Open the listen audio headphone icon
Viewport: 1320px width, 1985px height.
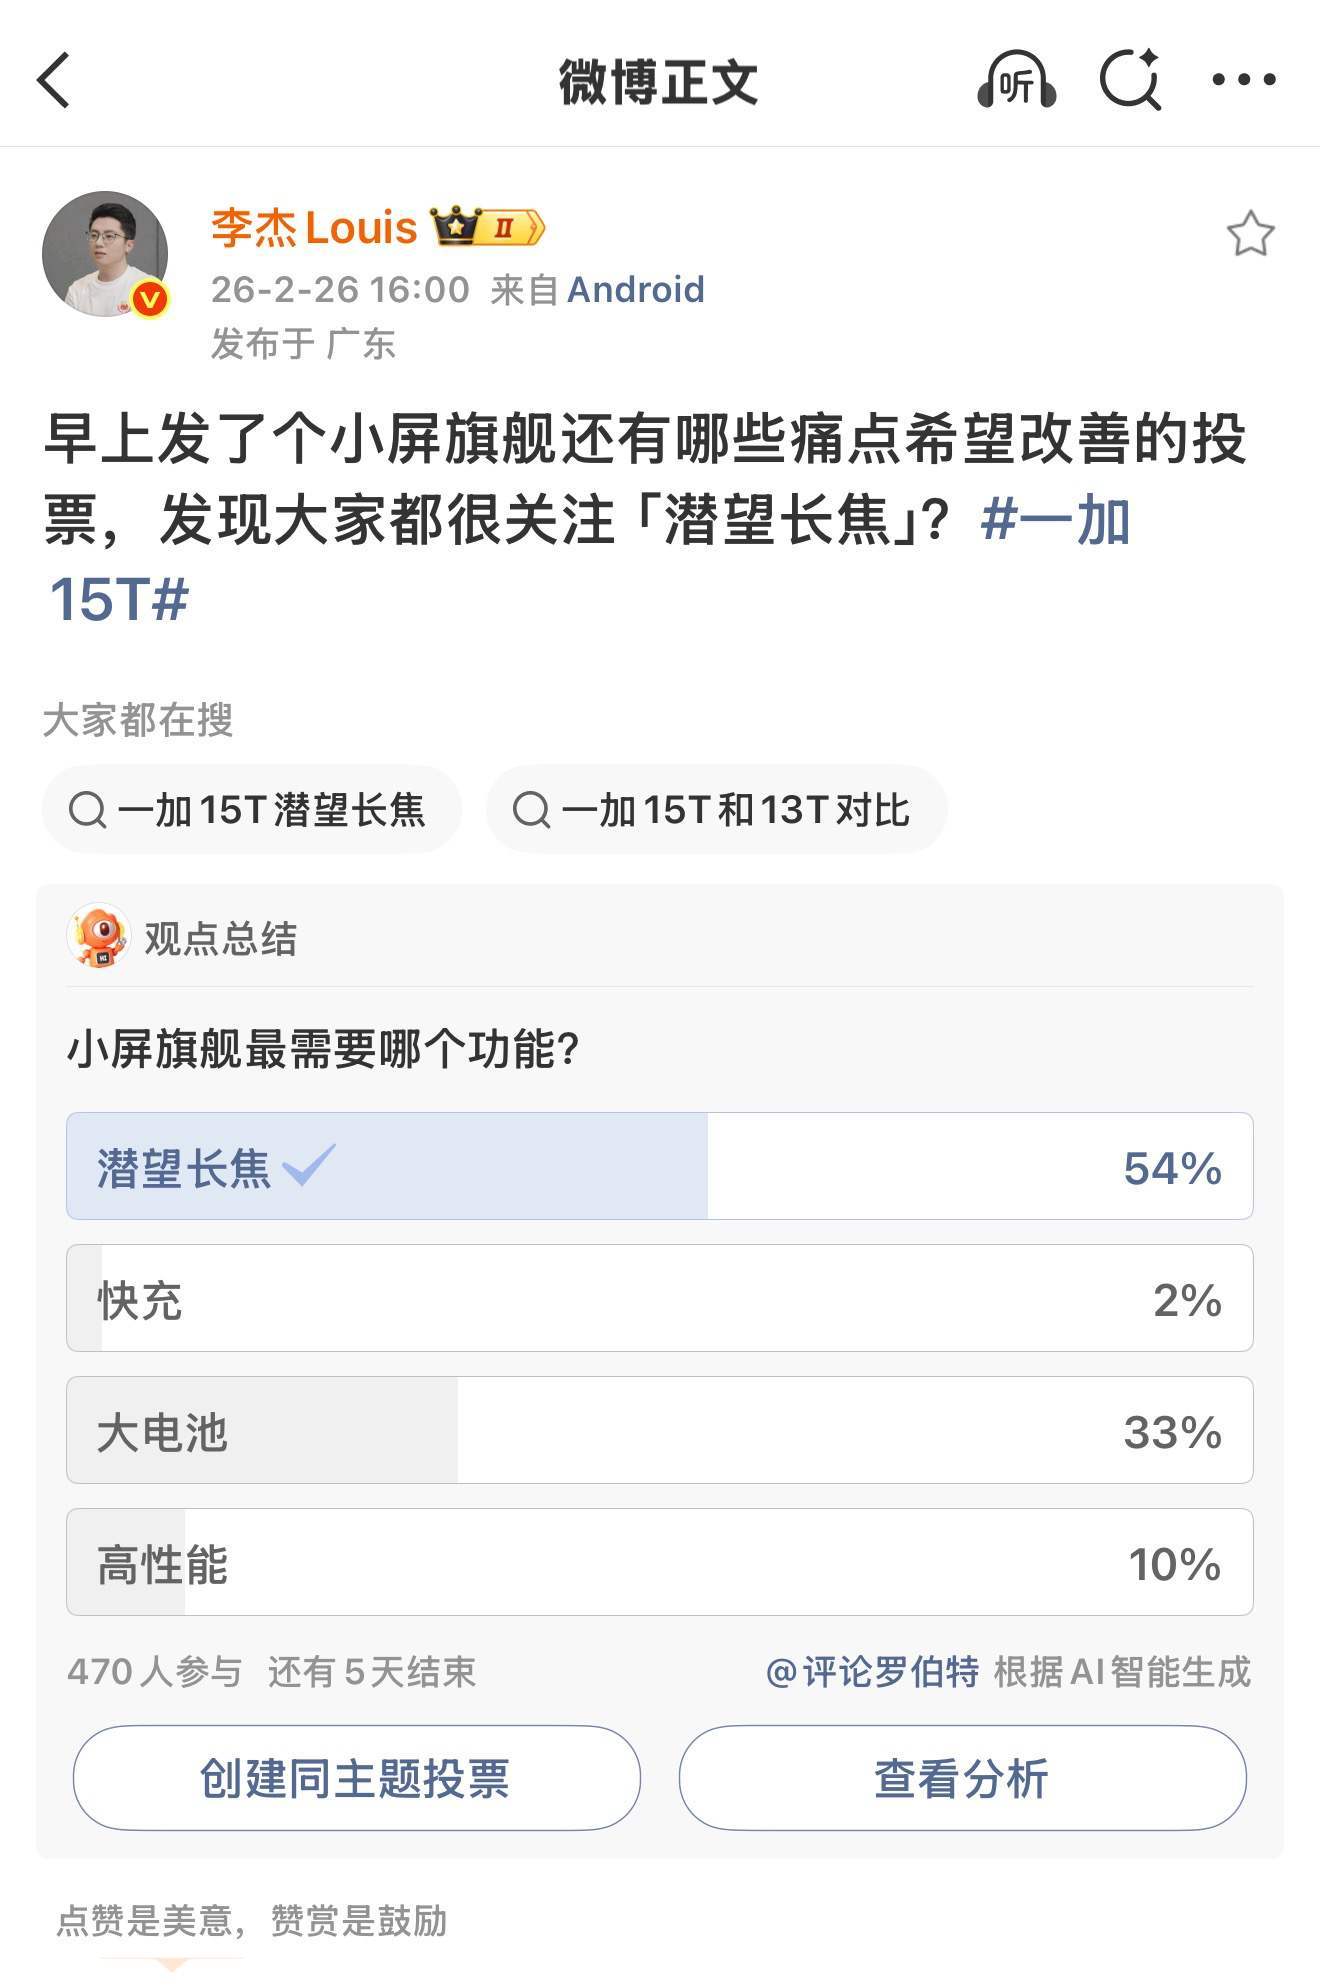pos(1016,80)
